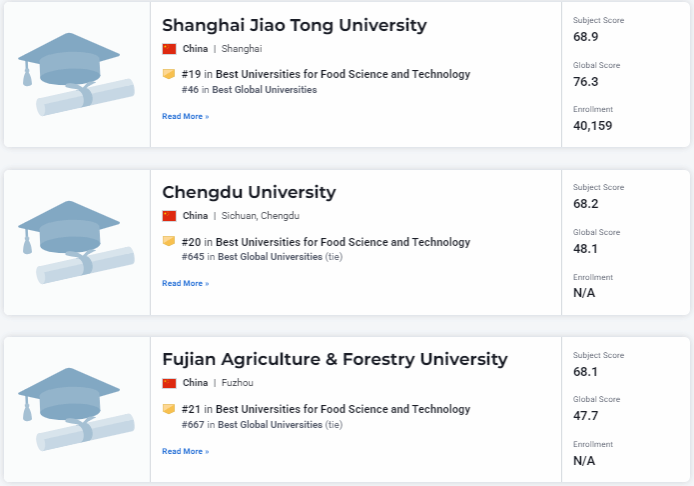This screenshot has height=486, width=694.
Task: Open Food Science ranking link at #19
Action: pos(343,74)
